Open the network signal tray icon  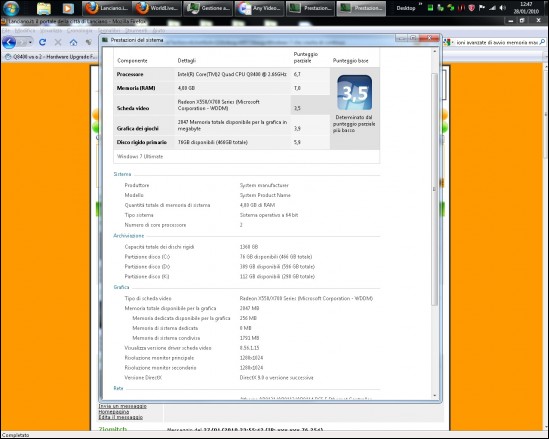tap(492, 8)
